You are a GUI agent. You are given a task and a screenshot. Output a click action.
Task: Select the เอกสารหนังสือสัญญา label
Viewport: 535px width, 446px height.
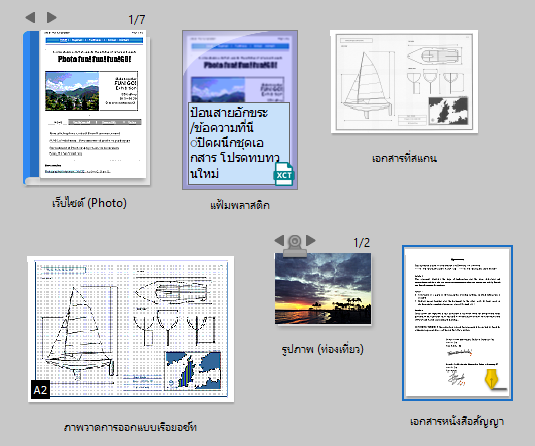457,421
